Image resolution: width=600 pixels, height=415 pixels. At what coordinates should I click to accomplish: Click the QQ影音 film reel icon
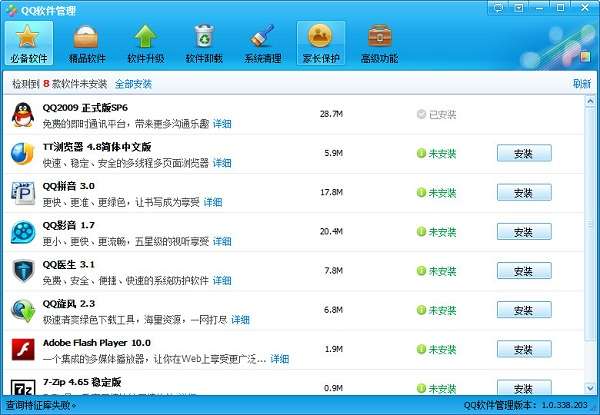click(x=23, y=232)
